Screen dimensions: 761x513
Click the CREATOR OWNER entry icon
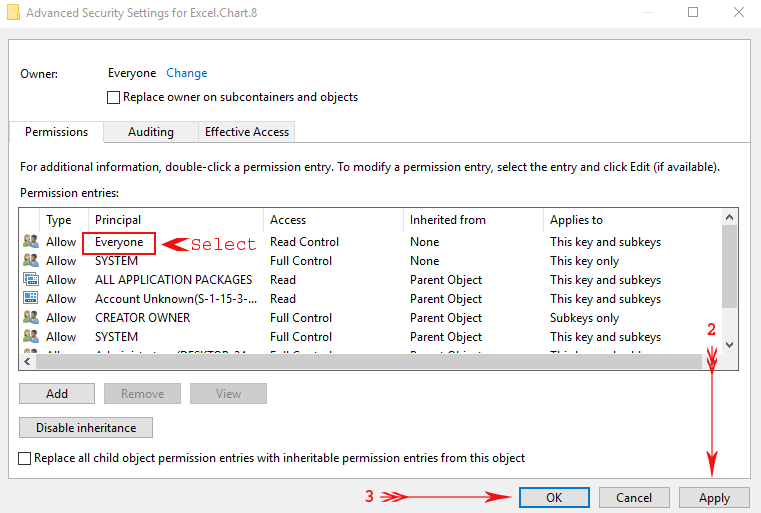[30, 318]
